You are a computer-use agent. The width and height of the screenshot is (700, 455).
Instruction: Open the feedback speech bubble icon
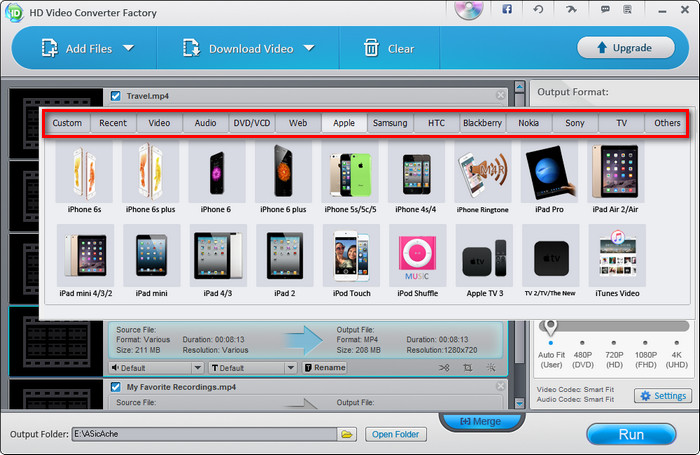coord(605,9)
